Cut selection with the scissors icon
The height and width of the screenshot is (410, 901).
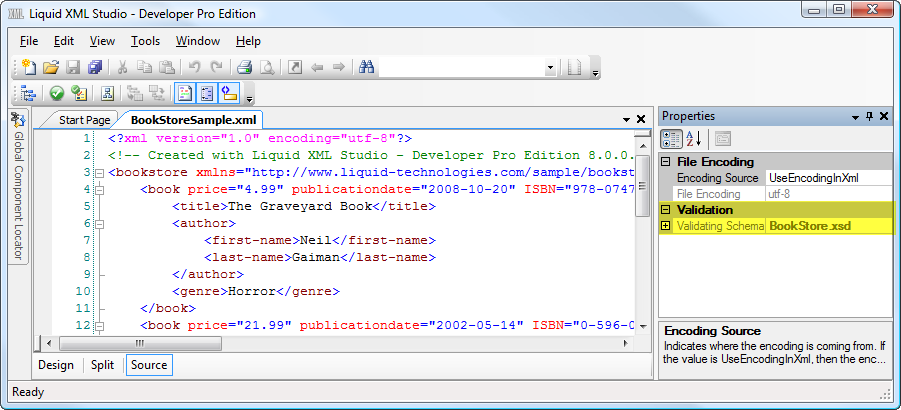click(x=122, y=68)
